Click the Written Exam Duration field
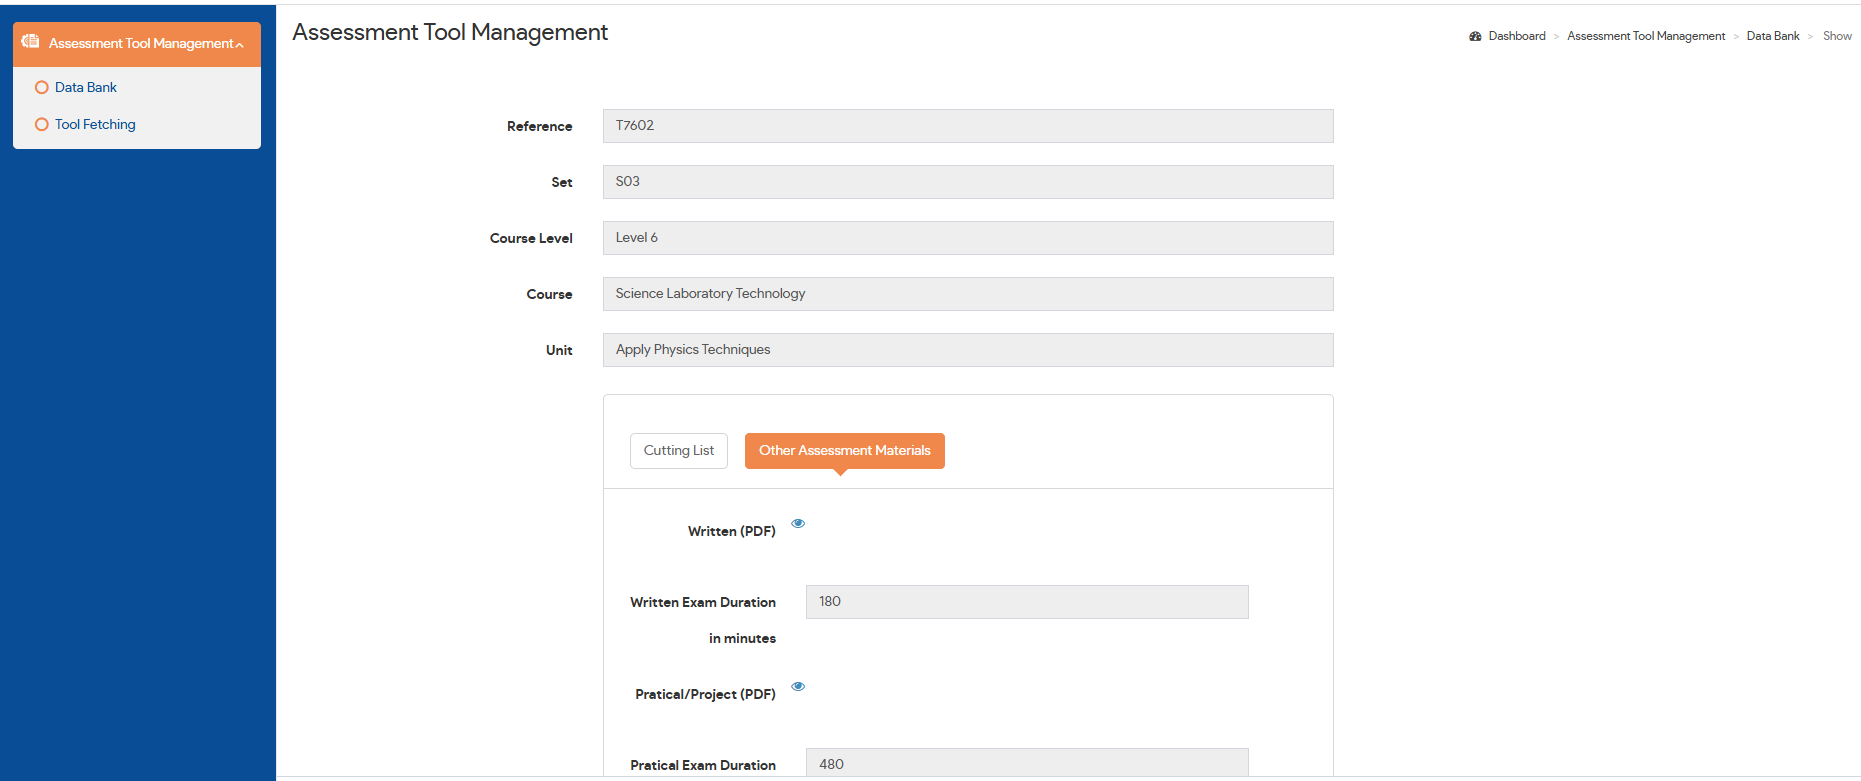This screenshot has width=1861, height=781. point(1026,602)
